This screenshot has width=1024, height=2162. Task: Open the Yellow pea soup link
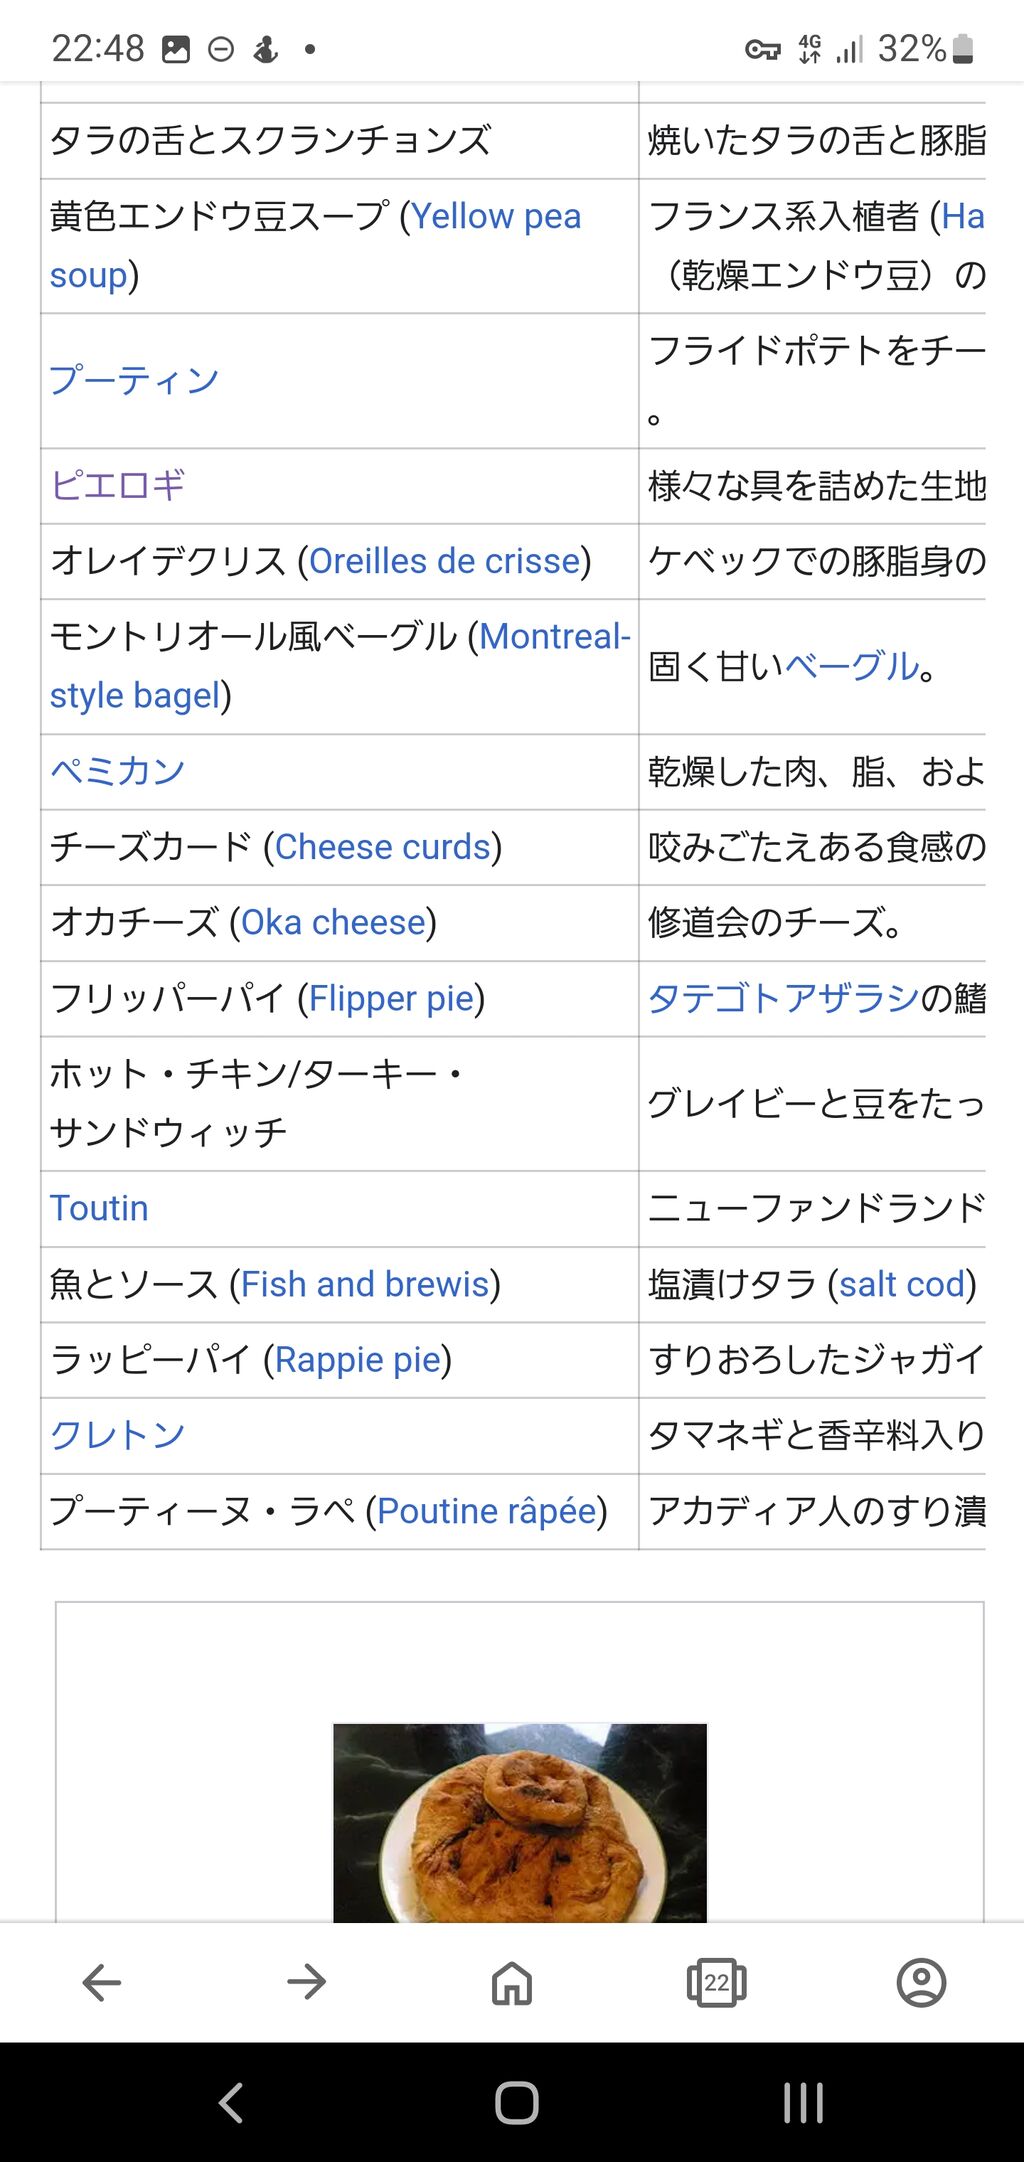tap(495, 217)
